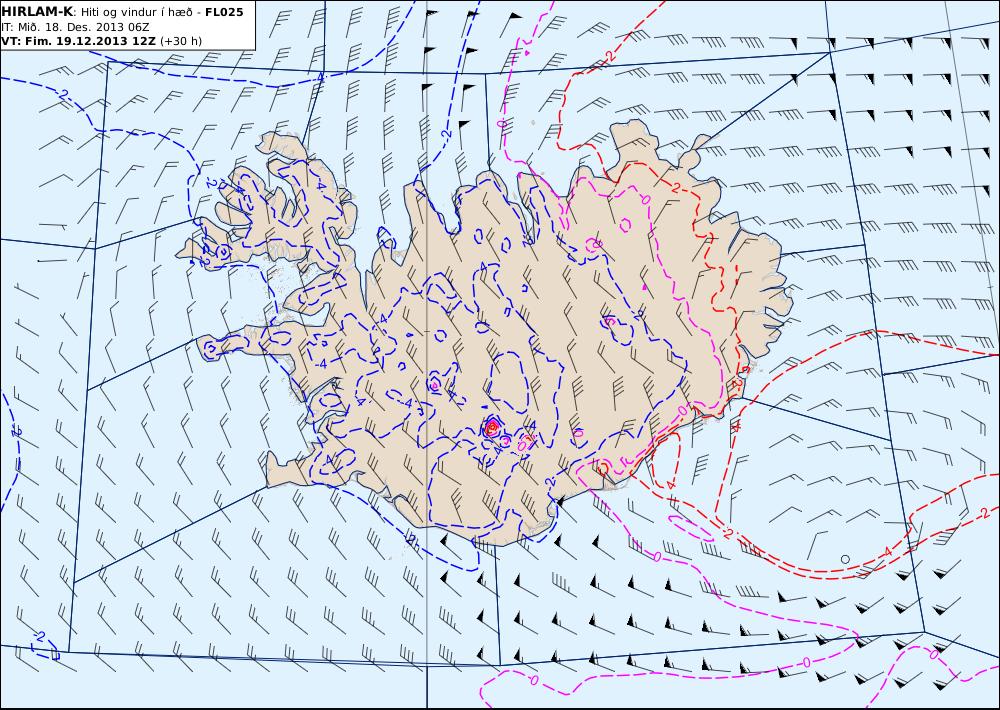This screenshot has height=710, width=1000.
Task: Click the small open circle marker in the southeast sea
Action: coord(845,559)
